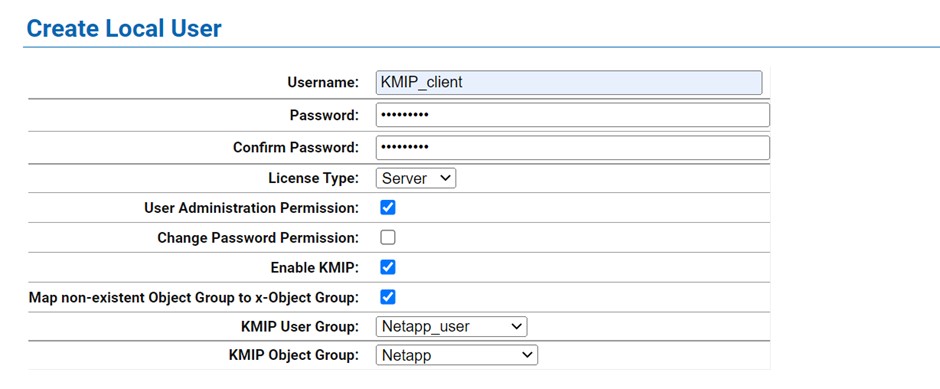
Task: Click the Change Password Permission: label
Action: [258, 238]
